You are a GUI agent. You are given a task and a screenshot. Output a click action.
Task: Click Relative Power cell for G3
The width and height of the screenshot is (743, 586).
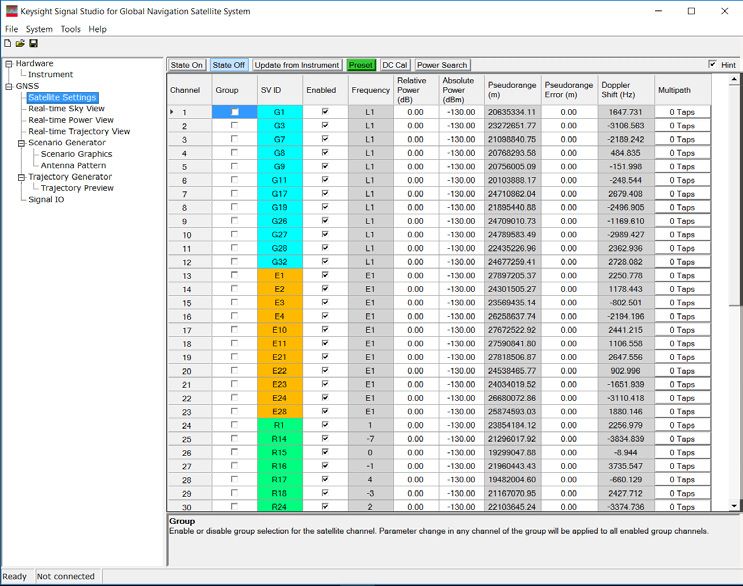pyautogui.click(x=416, y=126)
